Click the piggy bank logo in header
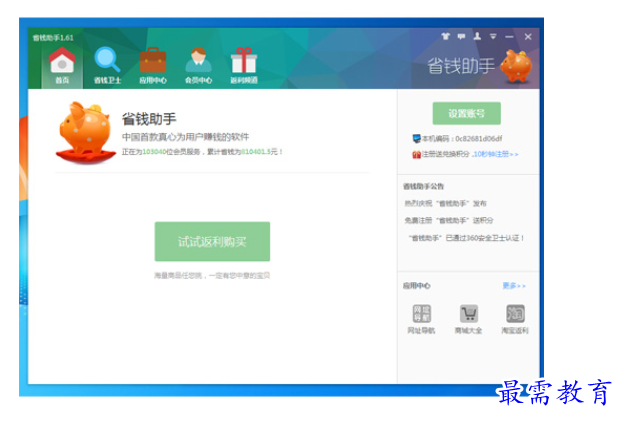The height and width of the screenshot is (424, 620). tap(516, 66)
